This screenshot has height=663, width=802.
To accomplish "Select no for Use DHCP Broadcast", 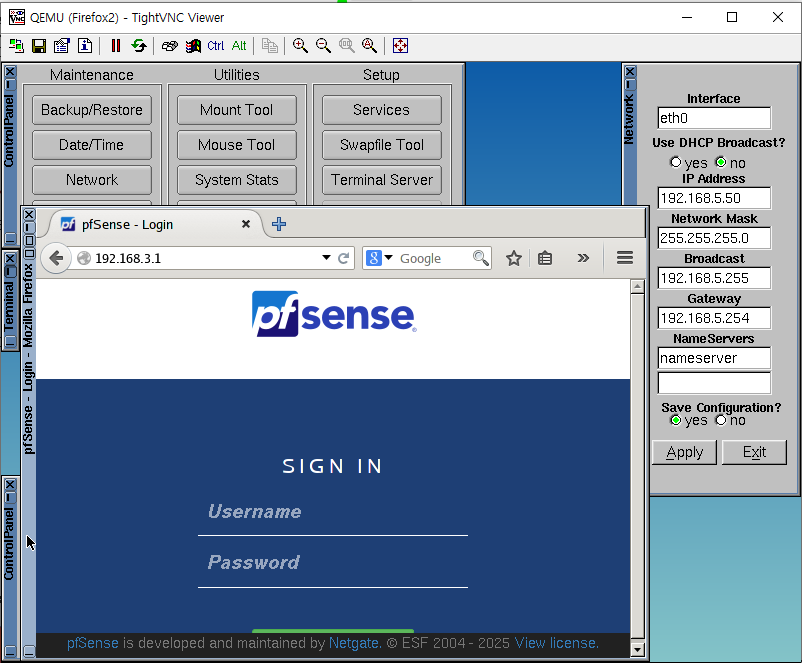I will point(721,162).
